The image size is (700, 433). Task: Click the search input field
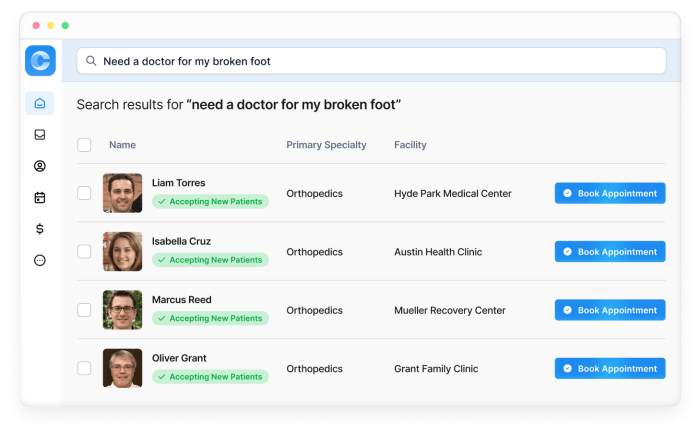[380, 61]
